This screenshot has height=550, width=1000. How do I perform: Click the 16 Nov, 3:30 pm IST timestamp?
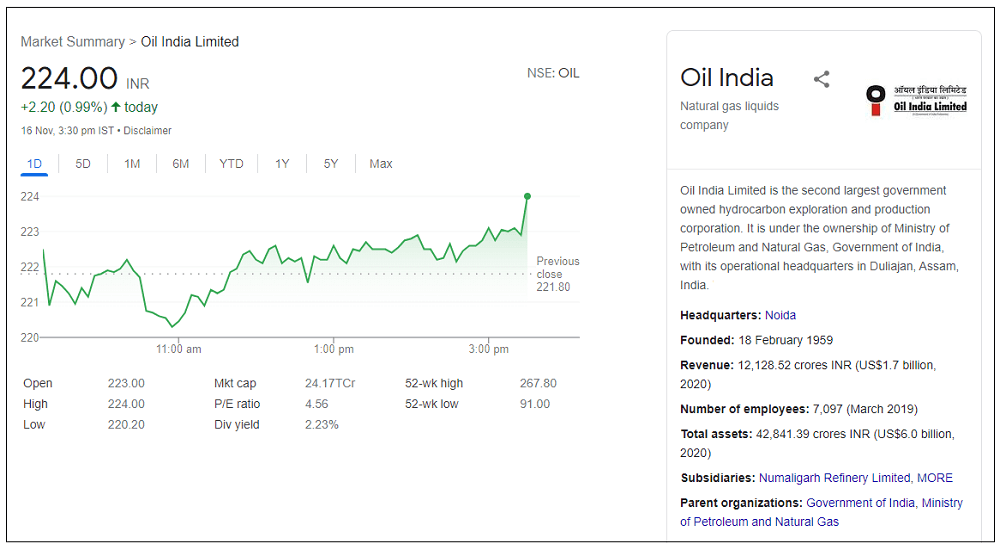67,130
